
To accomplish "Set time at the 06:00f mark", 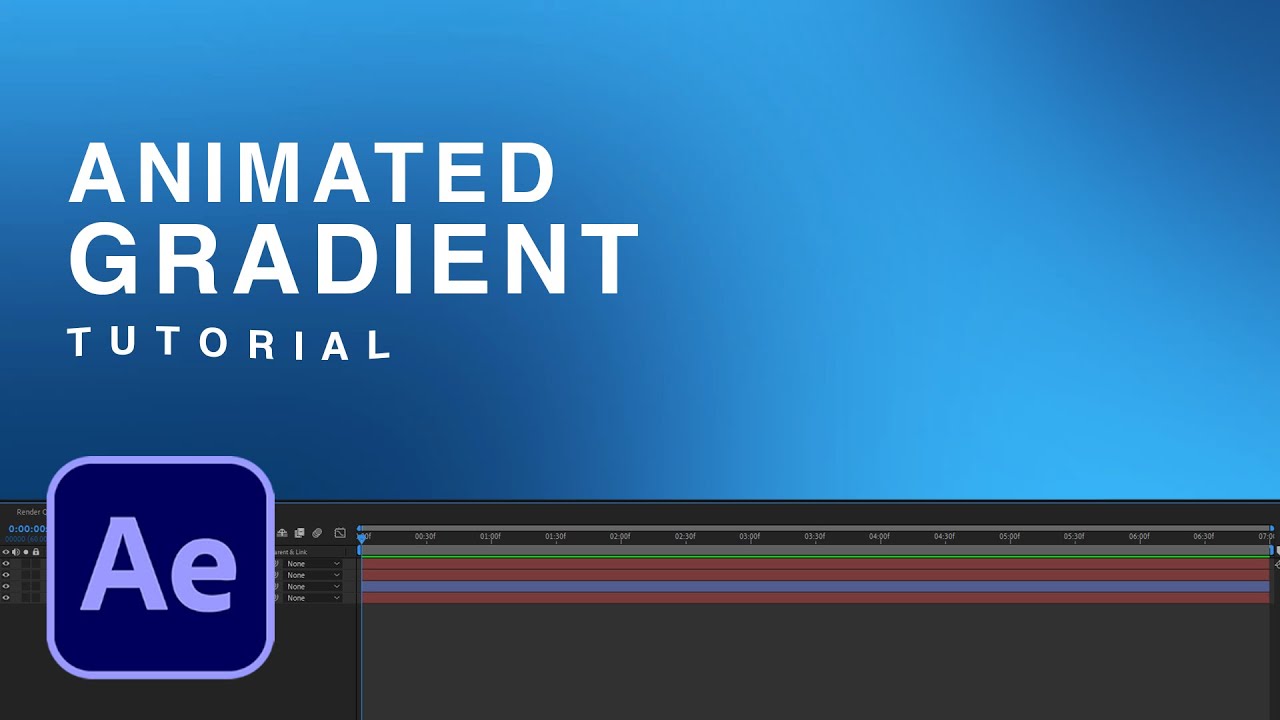I will click(1139, 536).
